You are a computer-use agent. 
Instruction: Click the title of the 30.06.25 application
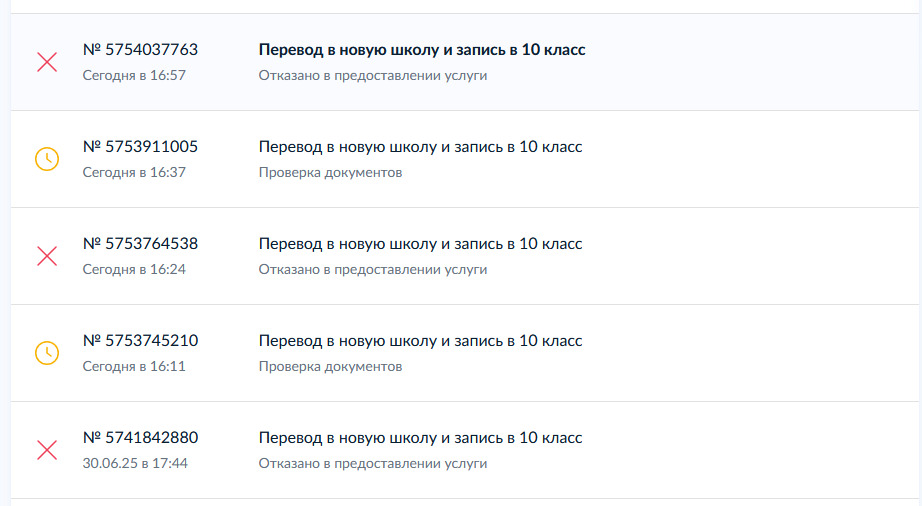pos(420,438)
